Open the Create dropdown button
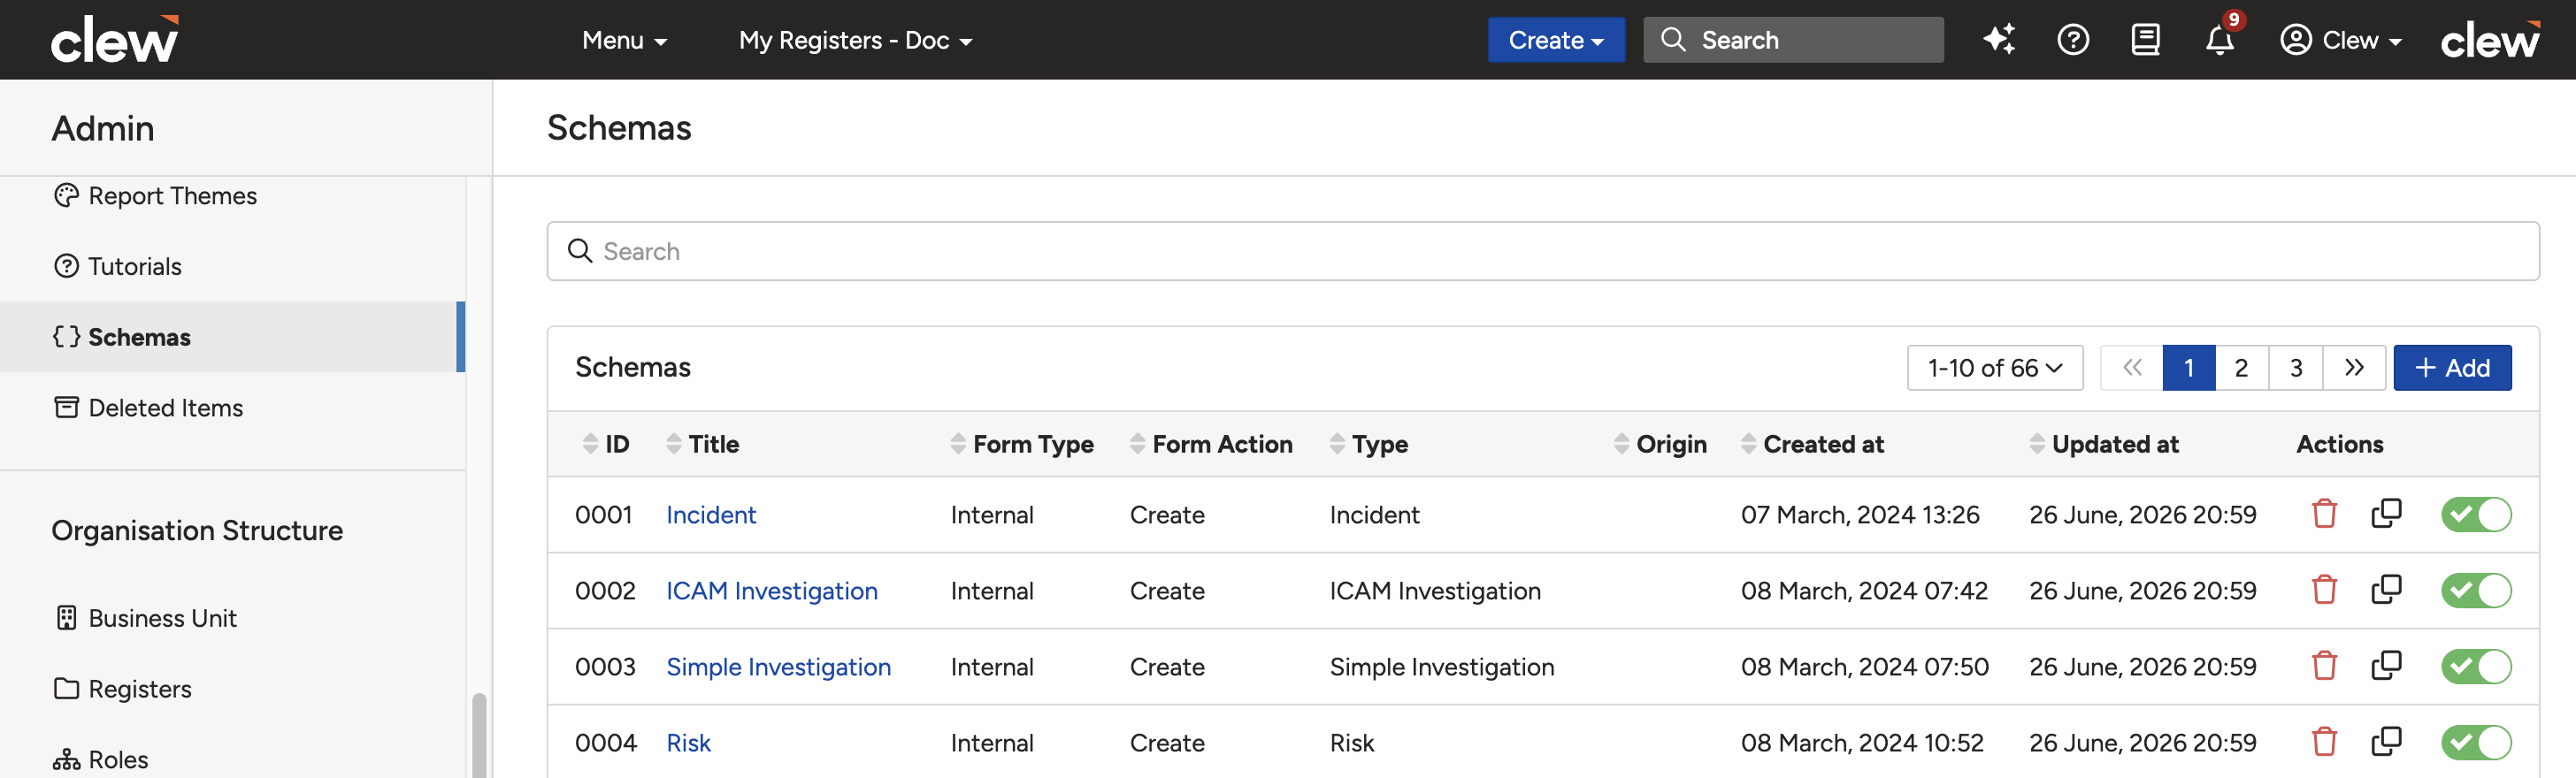 [1556, 40]
